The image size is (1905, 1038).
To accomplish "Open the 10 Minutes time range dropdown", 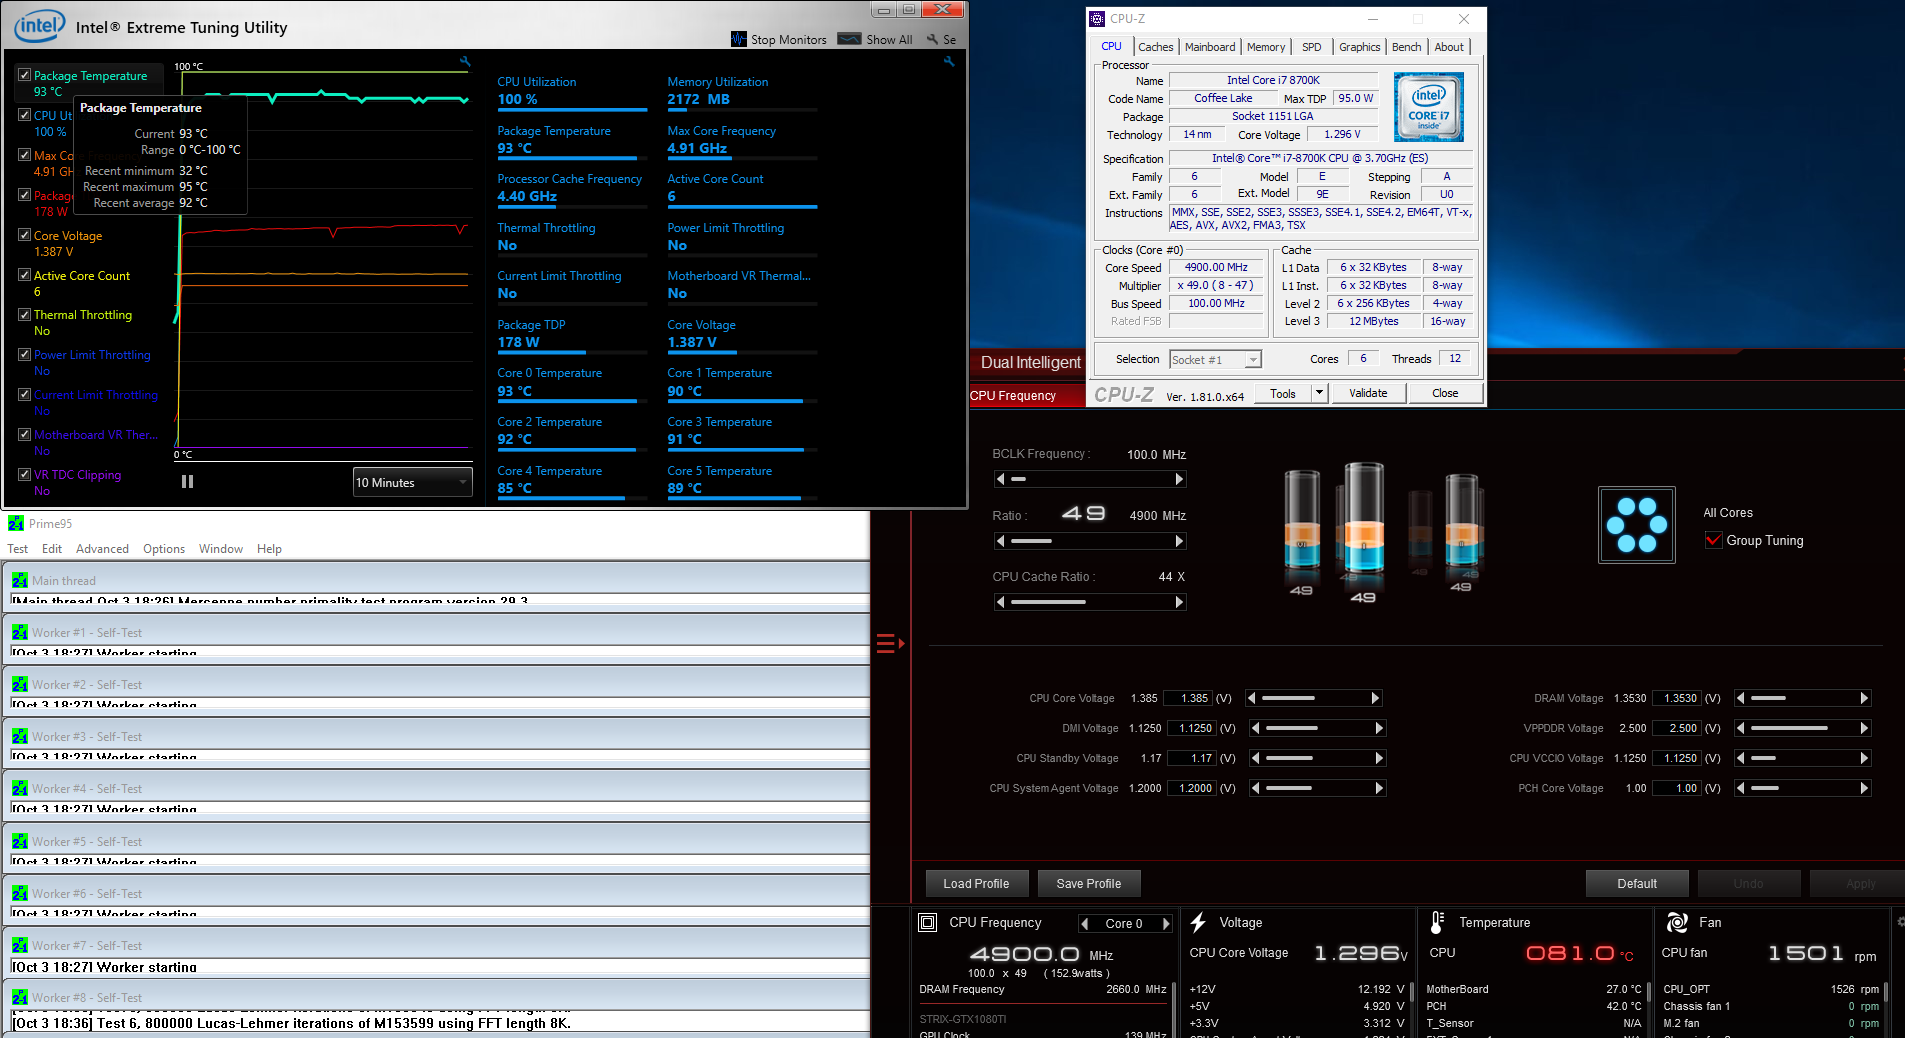I will click(x=412, y=482).
